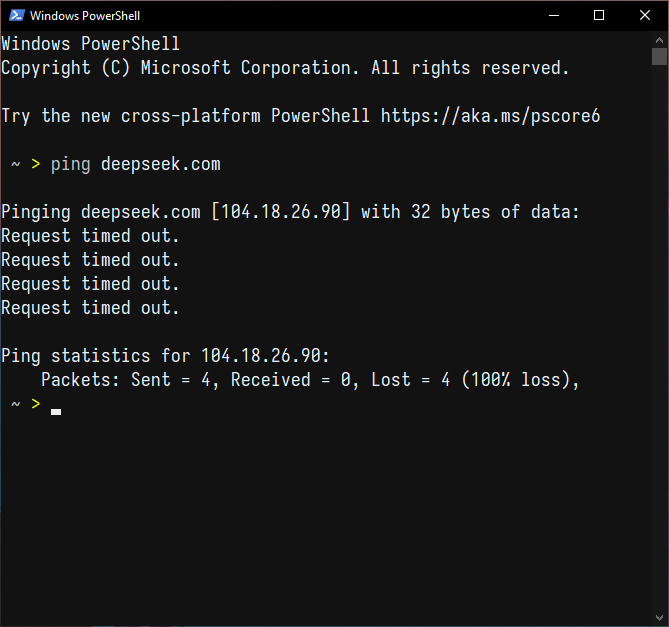Click the scrollbar down arrow
The width and height of the screenshot is (669, 627).
[x=659, y=618]
